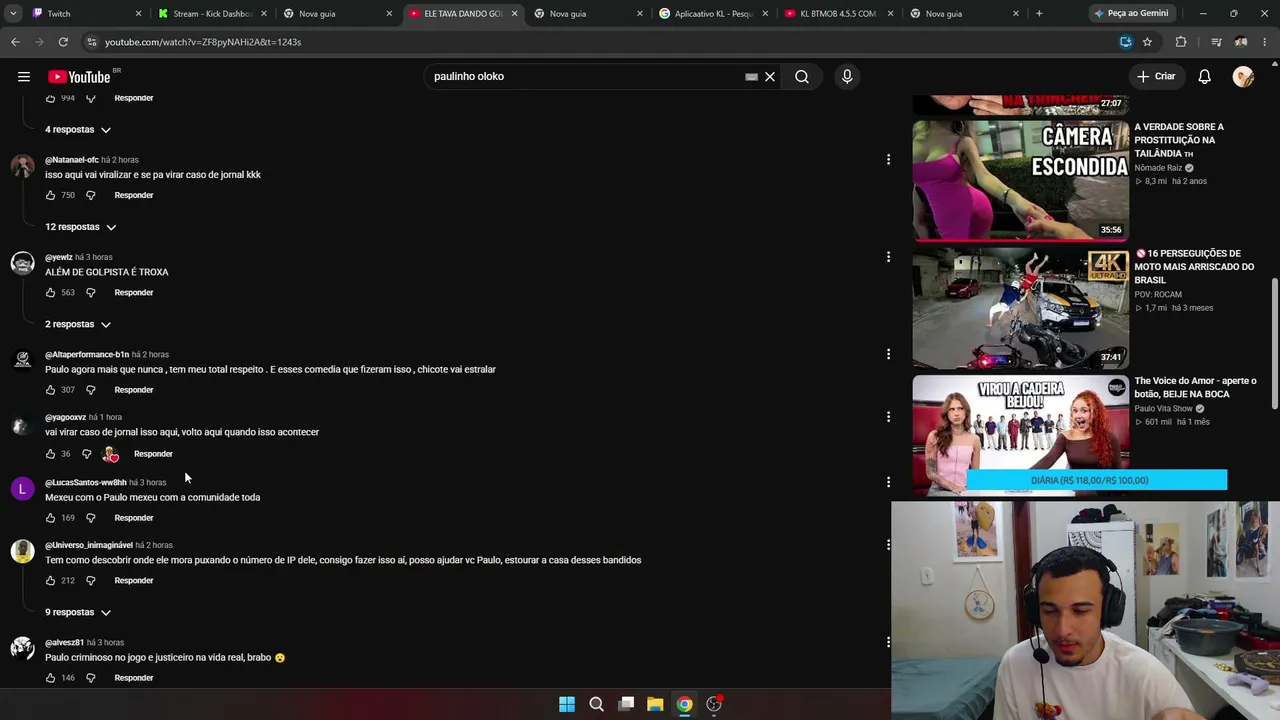Image resolution: width=1280 pixels, height=720 pixels.
Task: Open the YouTube account avatar menu
Action: coord(1243,77)
